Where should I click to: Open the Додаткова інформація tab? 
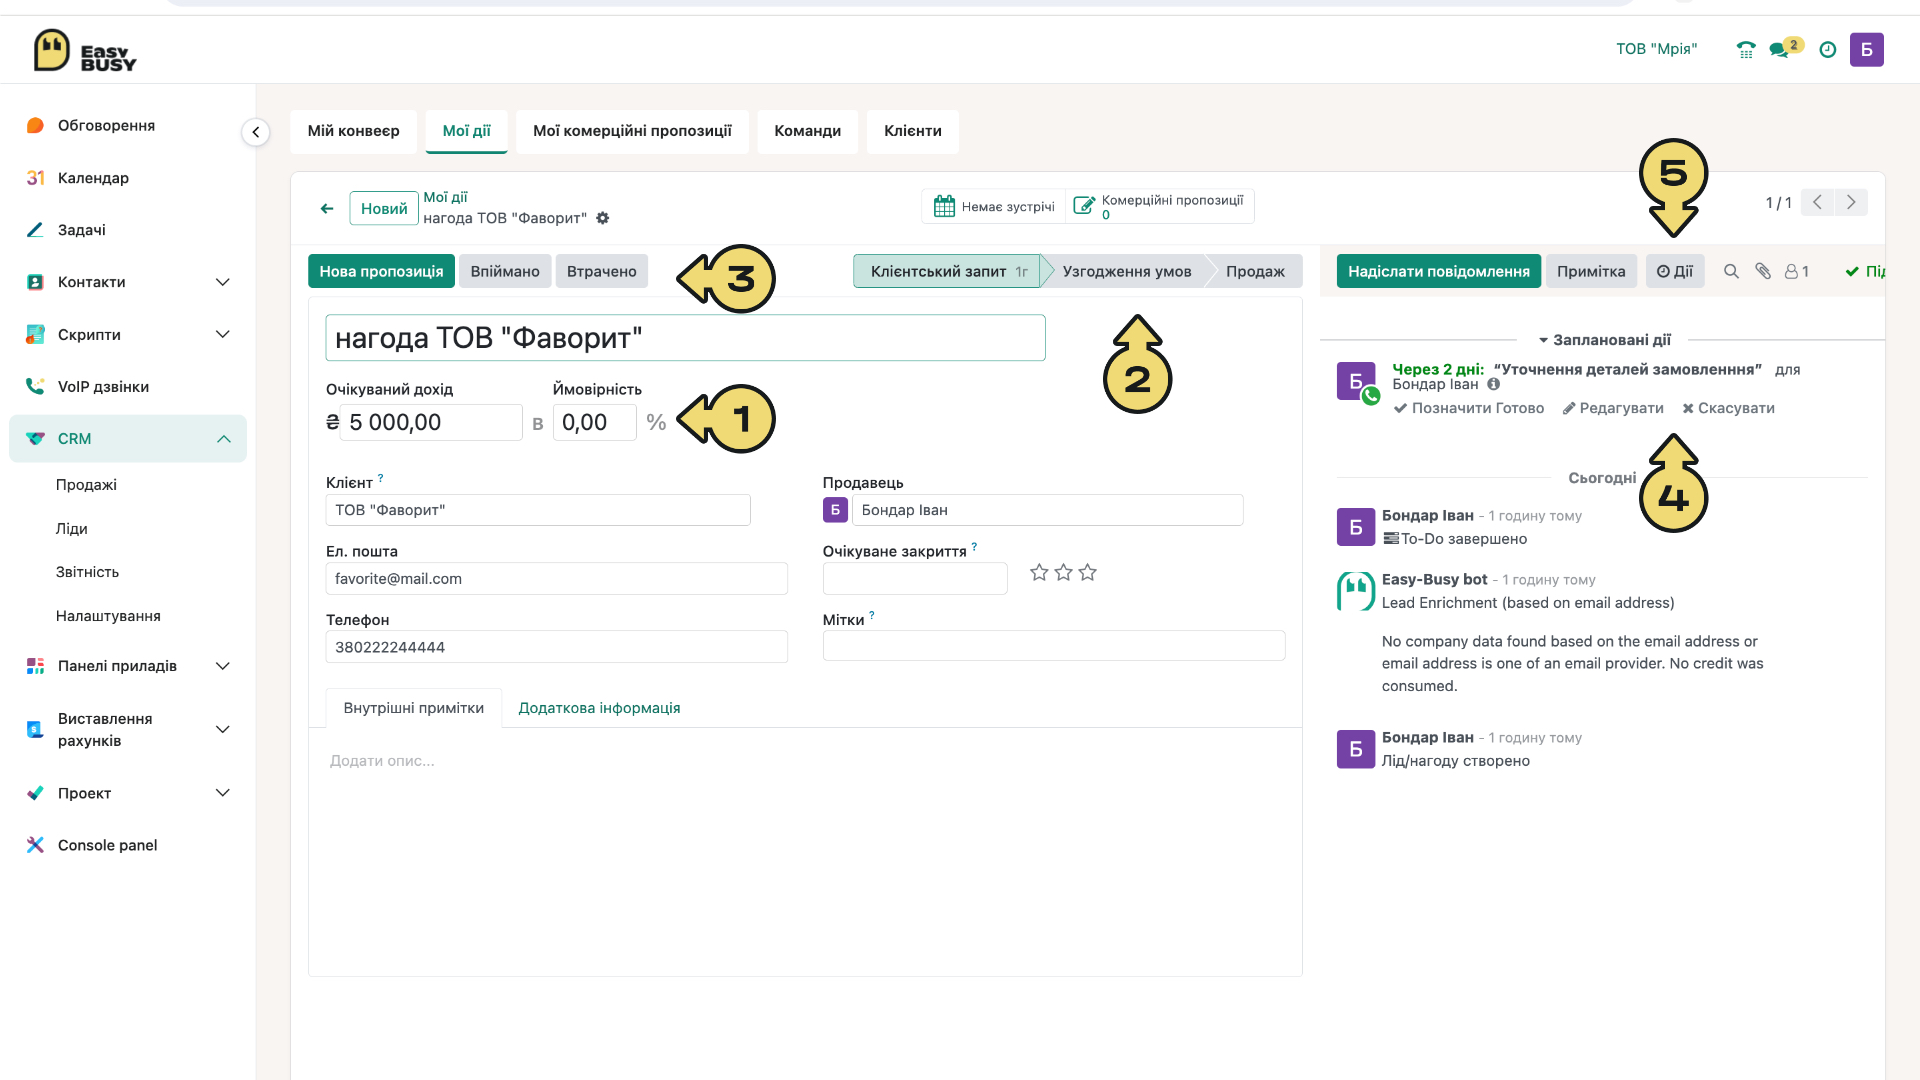(x=599, y=708)
